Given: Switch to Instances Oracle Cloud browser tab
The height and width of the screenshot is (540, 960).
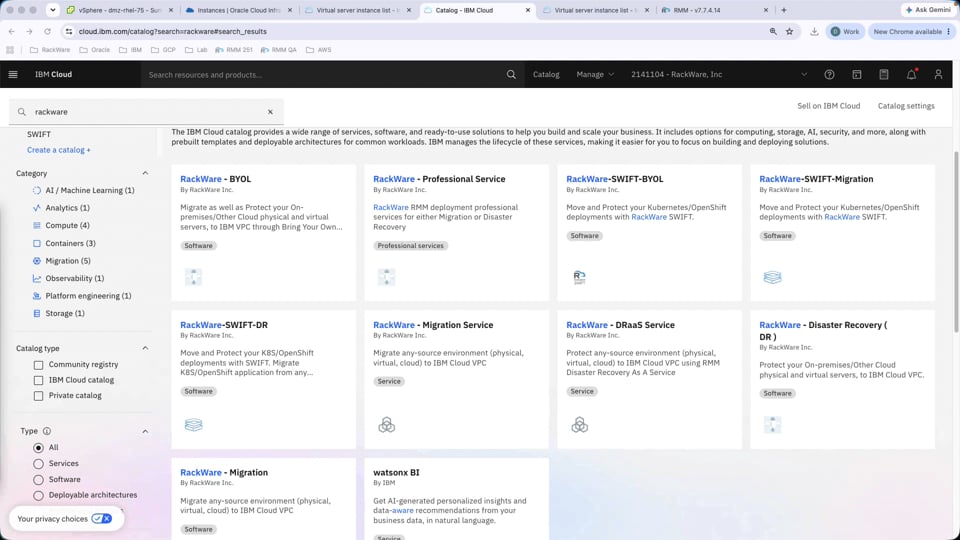Looking at the screenshot, I should (x=239, y=10).
